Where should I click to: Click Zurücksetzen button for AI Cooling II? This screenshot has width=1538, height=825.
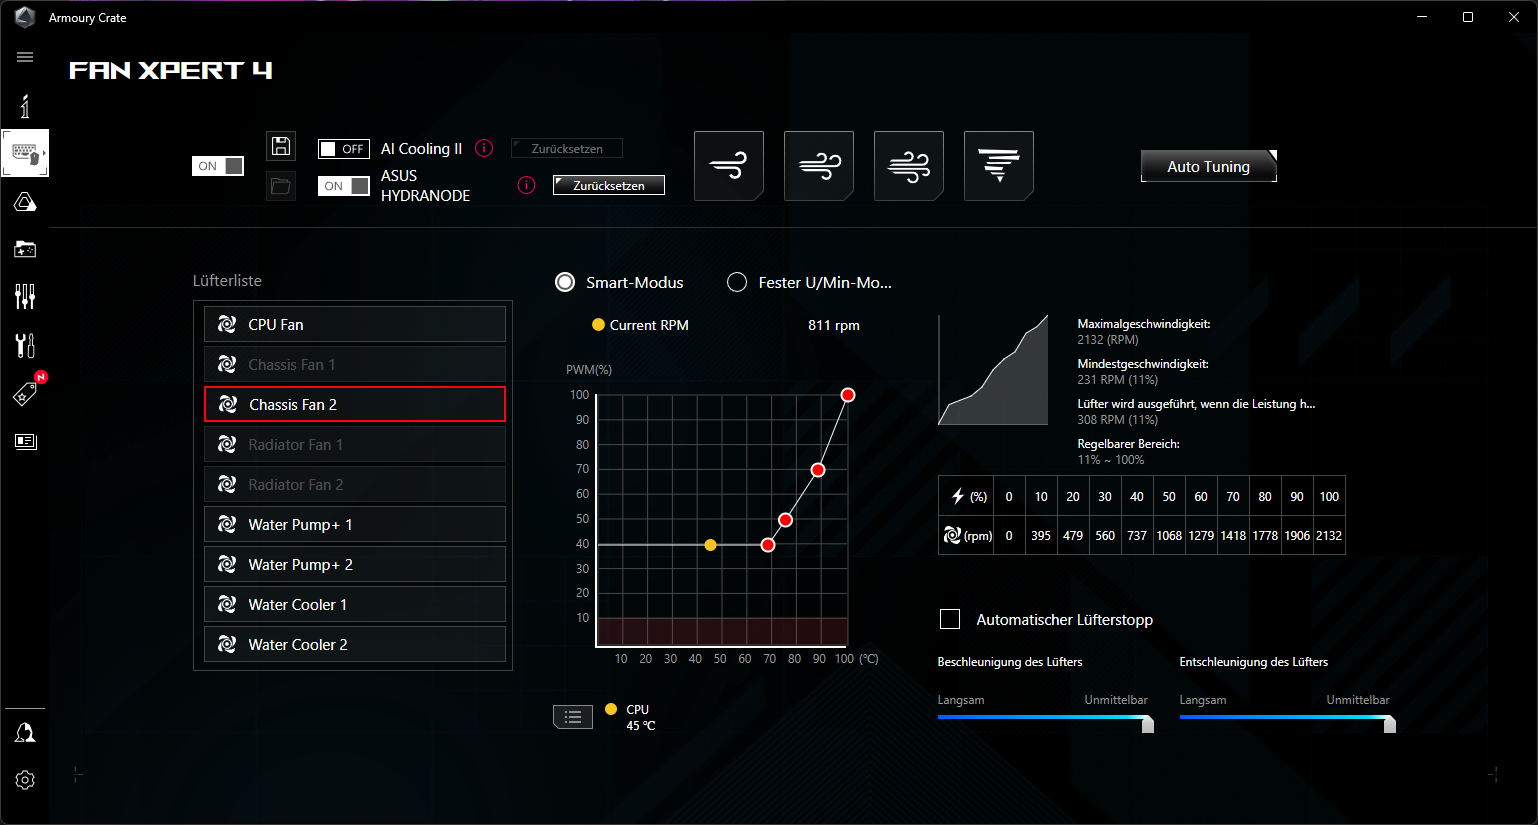pyautogui.click(x=567, y=148)
